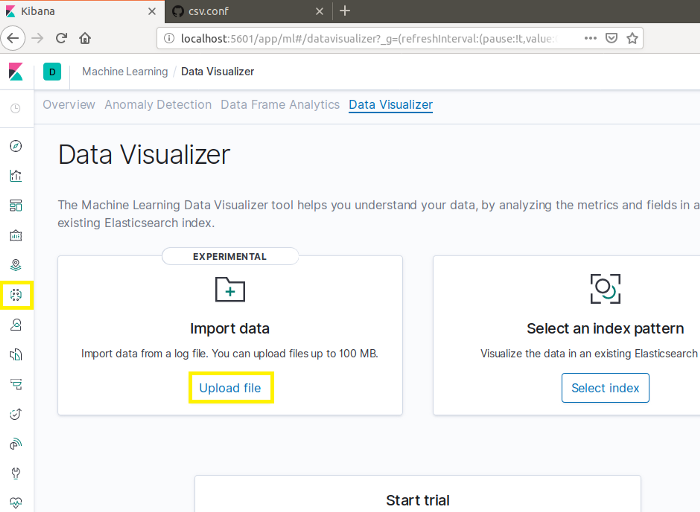Open Machine Learning breadcrumb link
This screenshot has width=700, height=512.
coord(125,71)
